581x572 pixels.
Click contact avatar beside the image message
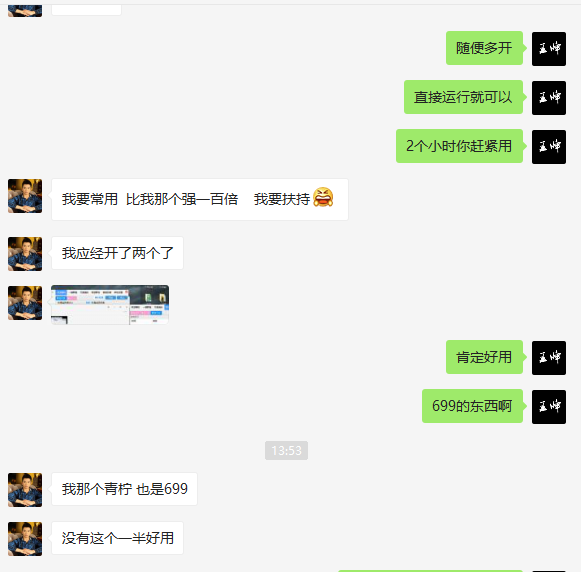coord(25,303)
